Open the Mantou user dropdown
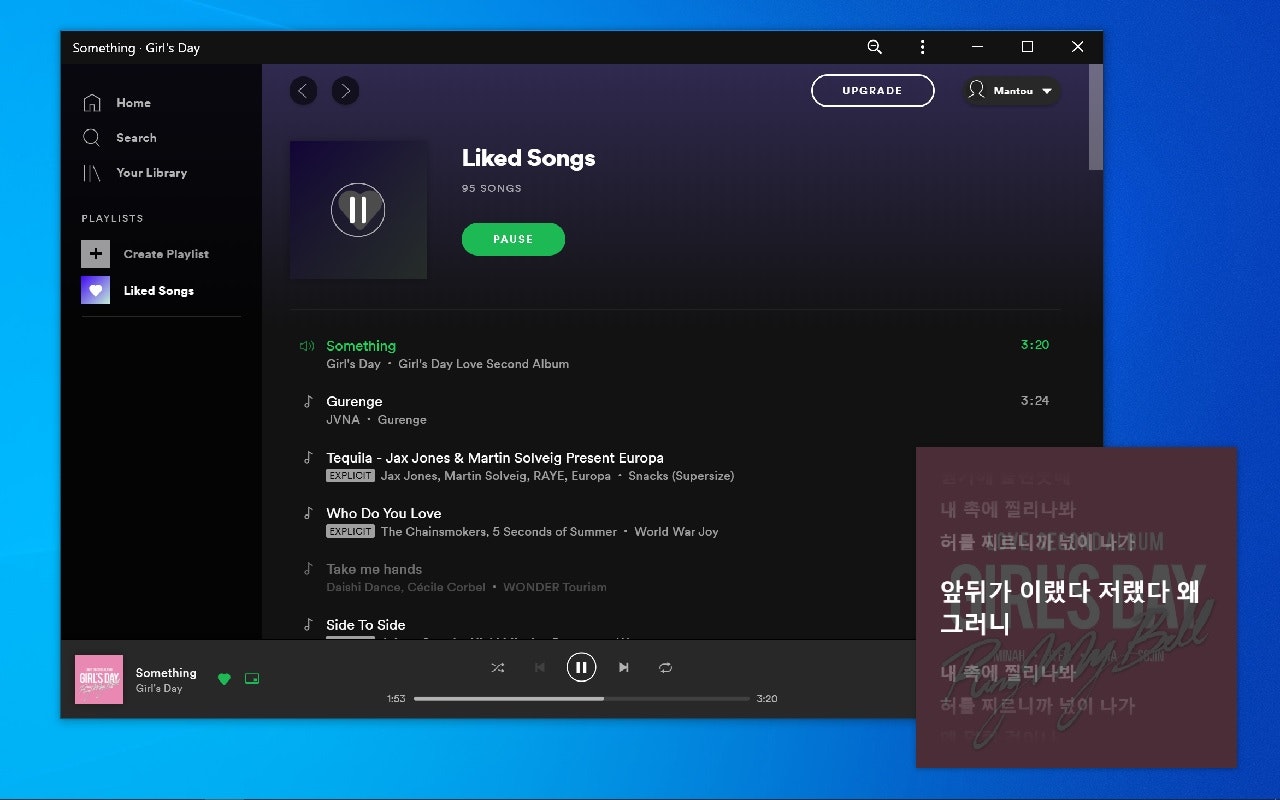The height and width of the screenshot is (800, 1280). coord(1011,91)
